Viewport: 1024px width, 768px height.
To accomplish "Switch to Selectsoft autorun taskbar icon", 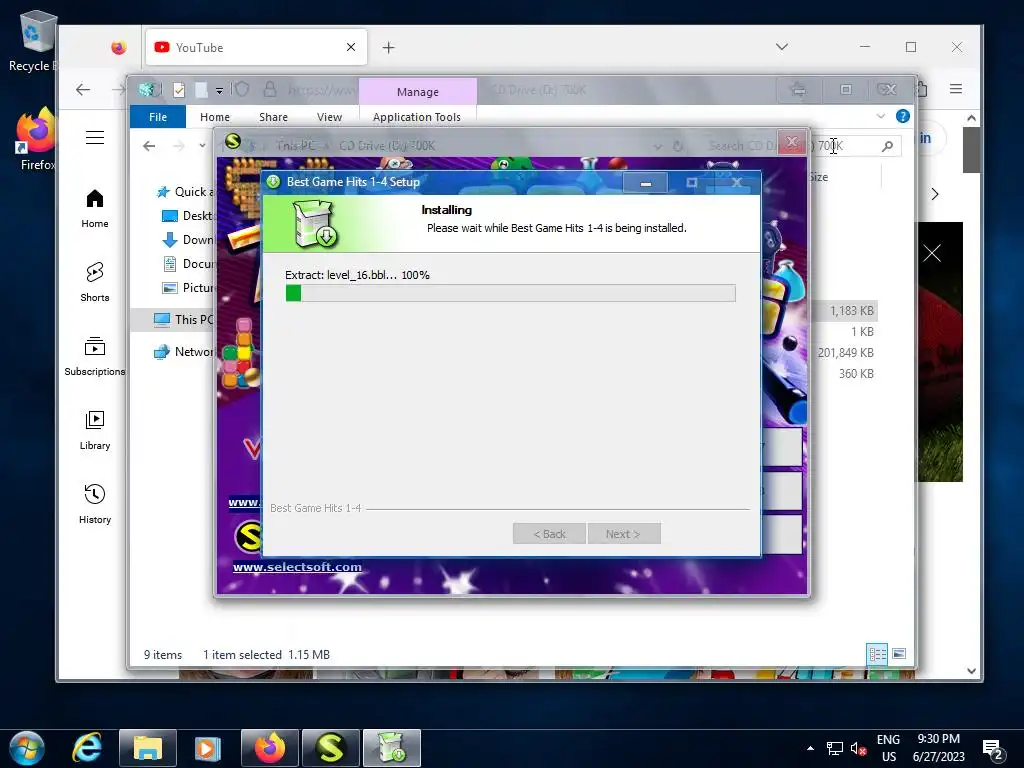I will 330,748.
